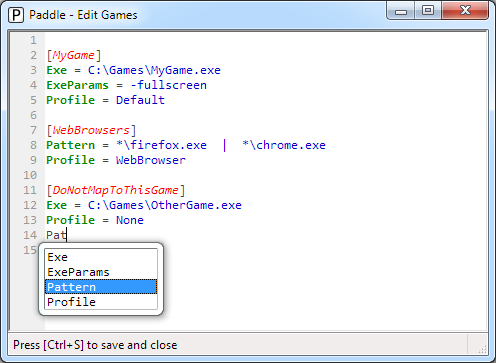
Task: Select Profile in autocomplete list
Action: [x=101, y=302]
